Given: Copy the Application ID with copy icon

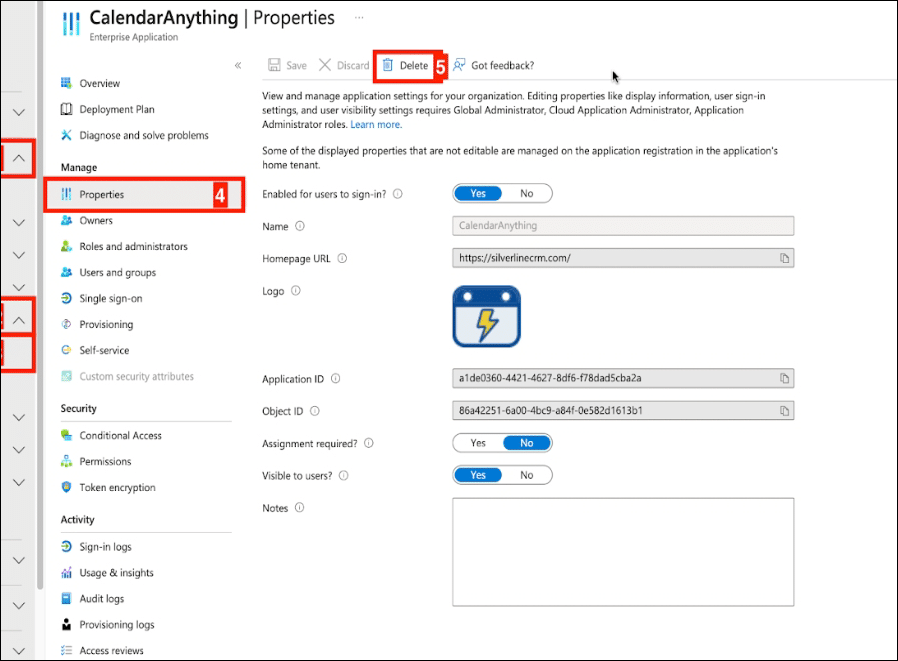Looking at the screenshot, I should pyautogui.click(x=784, y=379).
